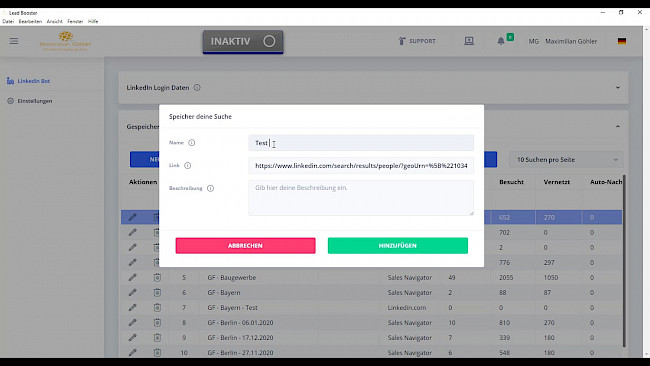Open the Support page
The image size is (650, 366).
[417, 41]
